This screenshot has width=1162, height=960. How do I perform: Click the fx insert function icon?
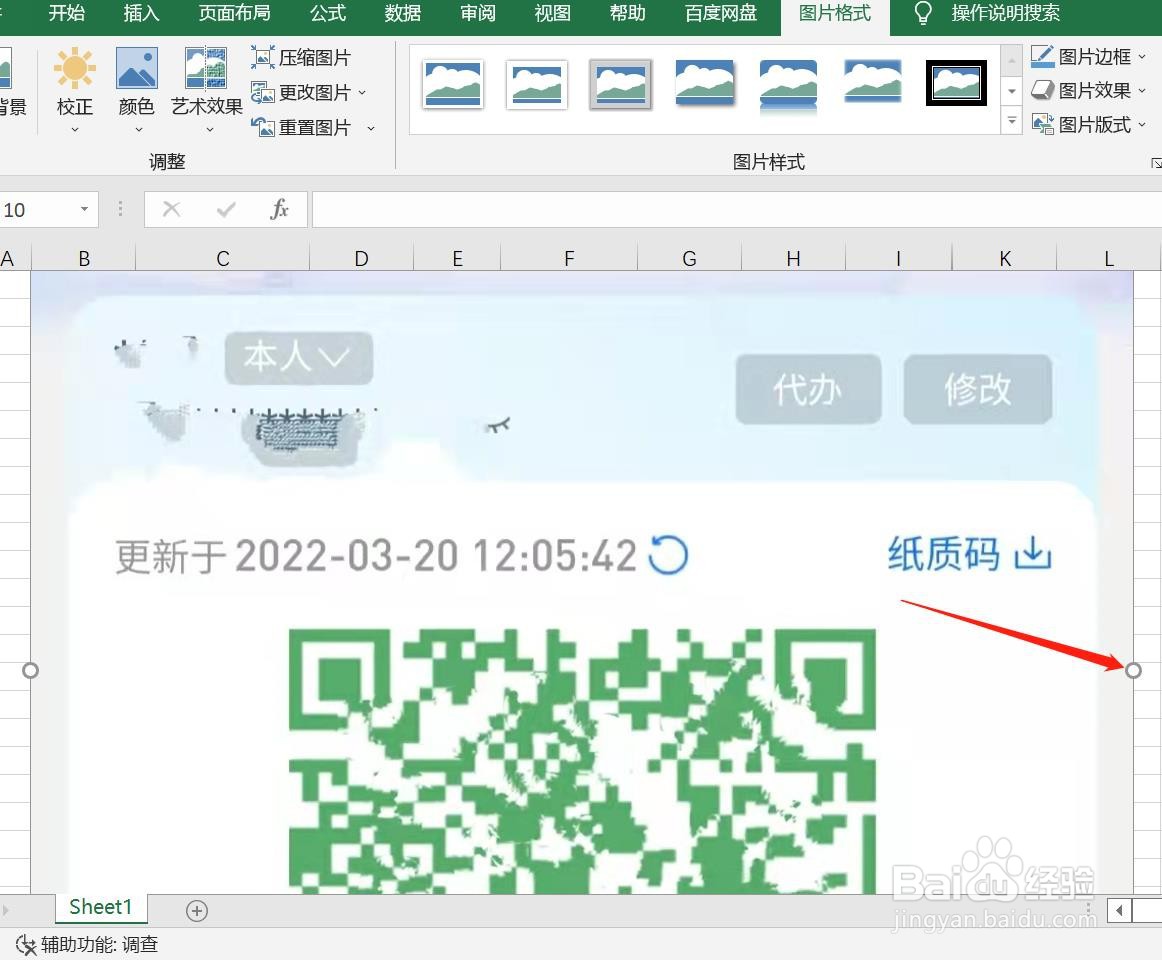tap(279, 209)
